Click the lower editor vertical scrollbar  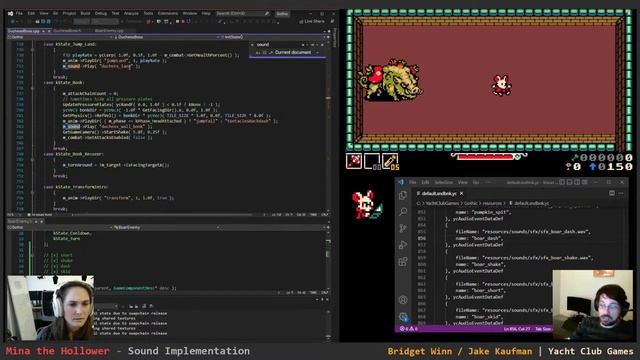[329, 260]
